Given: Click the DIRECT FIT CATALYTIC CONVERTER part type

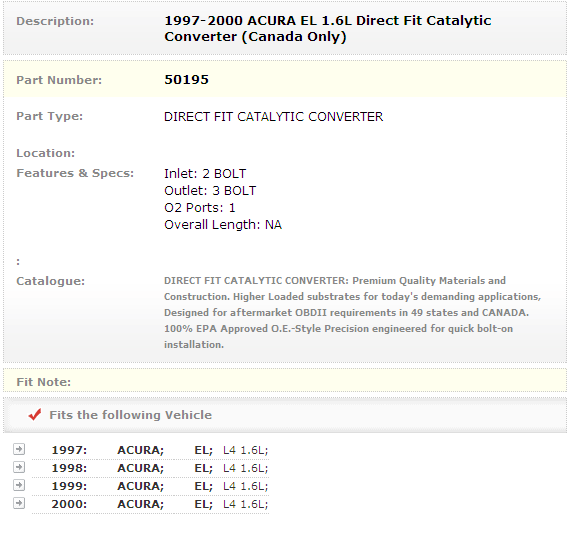Looking at the screenshot, I should tap(273, 117).
